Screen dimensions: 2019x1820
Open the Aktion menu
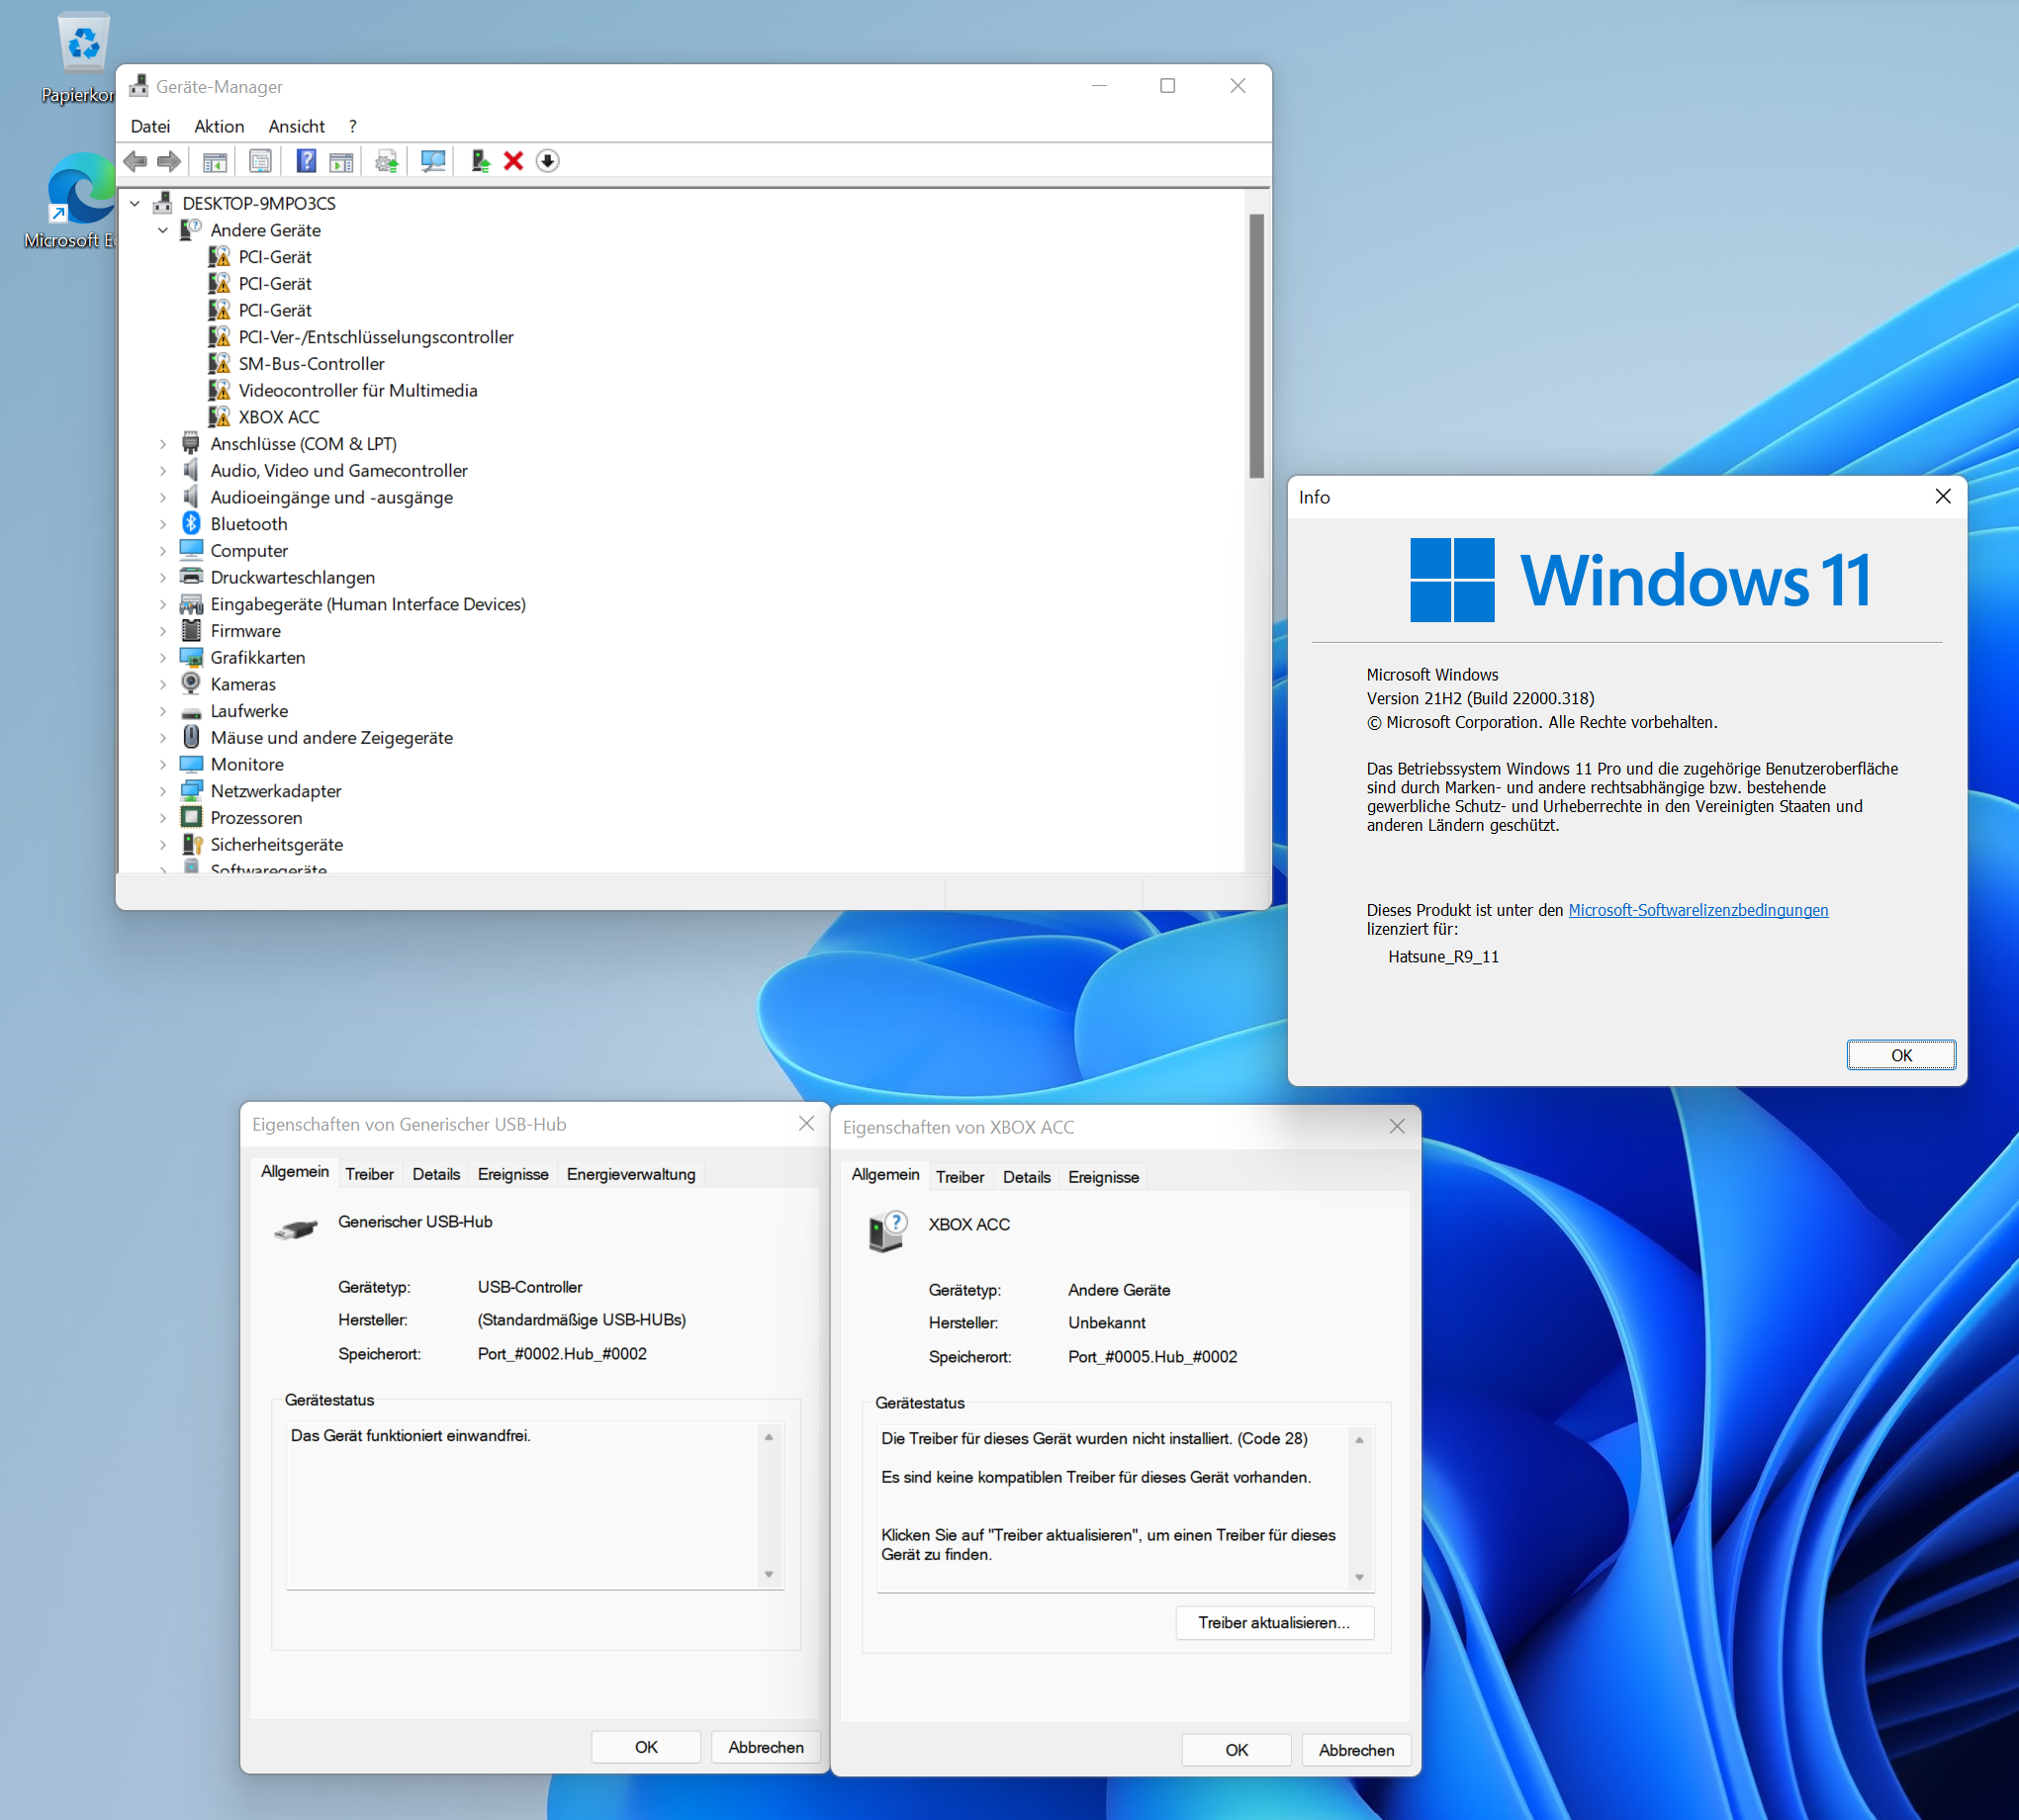(x=219, y=126)
